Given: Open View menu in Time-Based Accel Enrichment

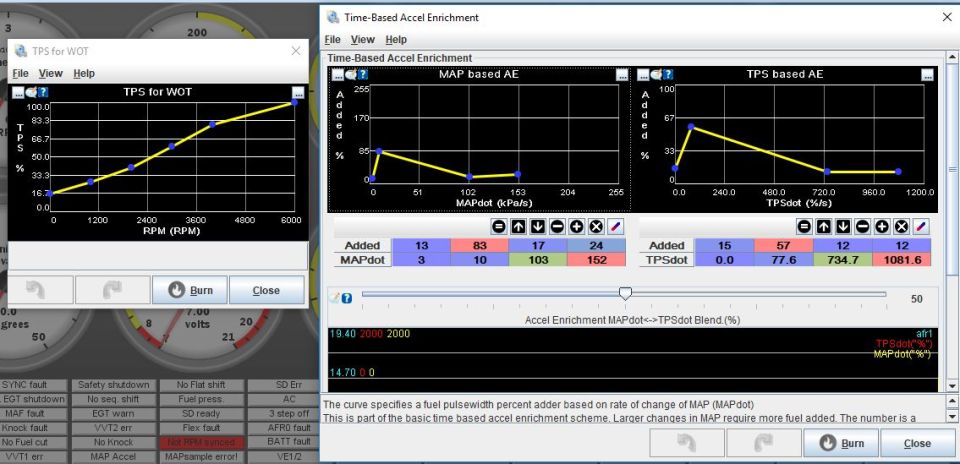Looking at the screenshot, I should pos(362,39).
